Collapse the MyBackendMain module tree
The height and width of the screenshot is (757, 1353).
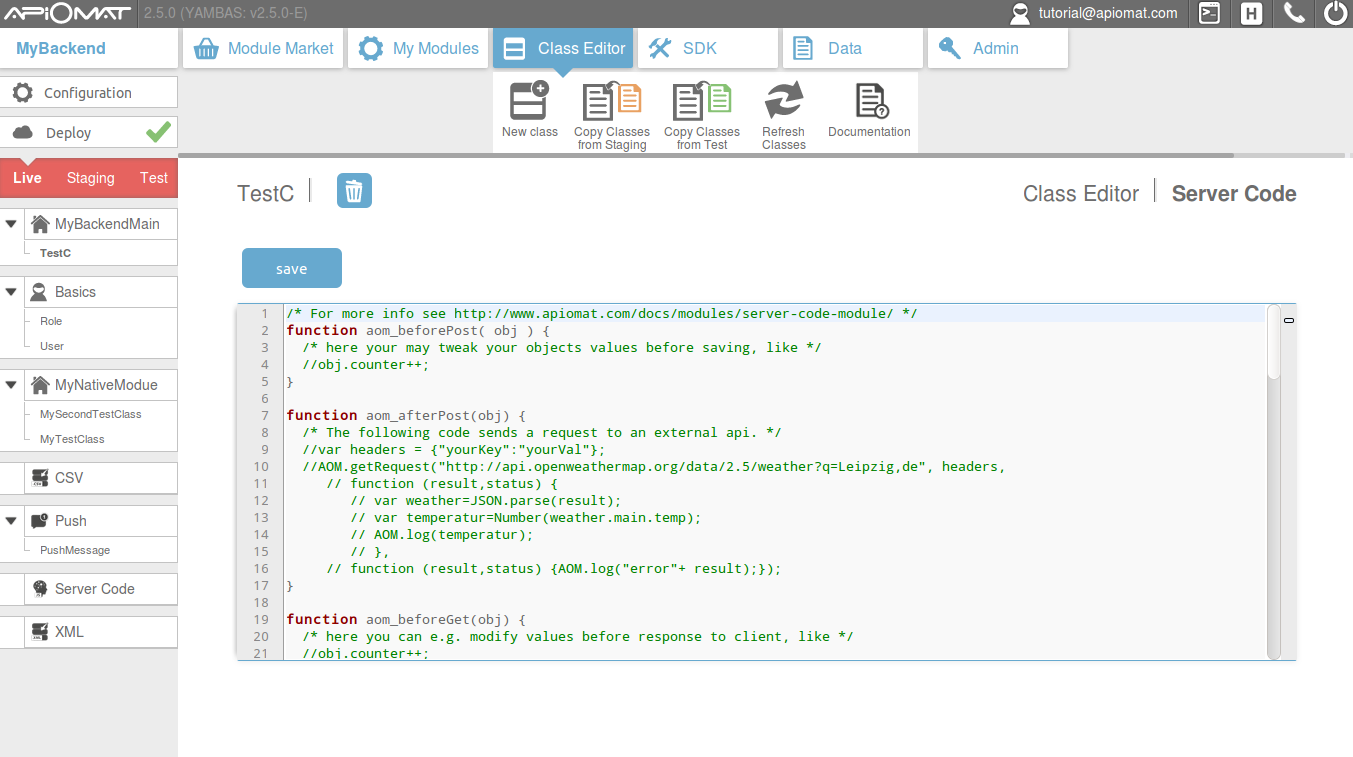click(x=12, y=224)
